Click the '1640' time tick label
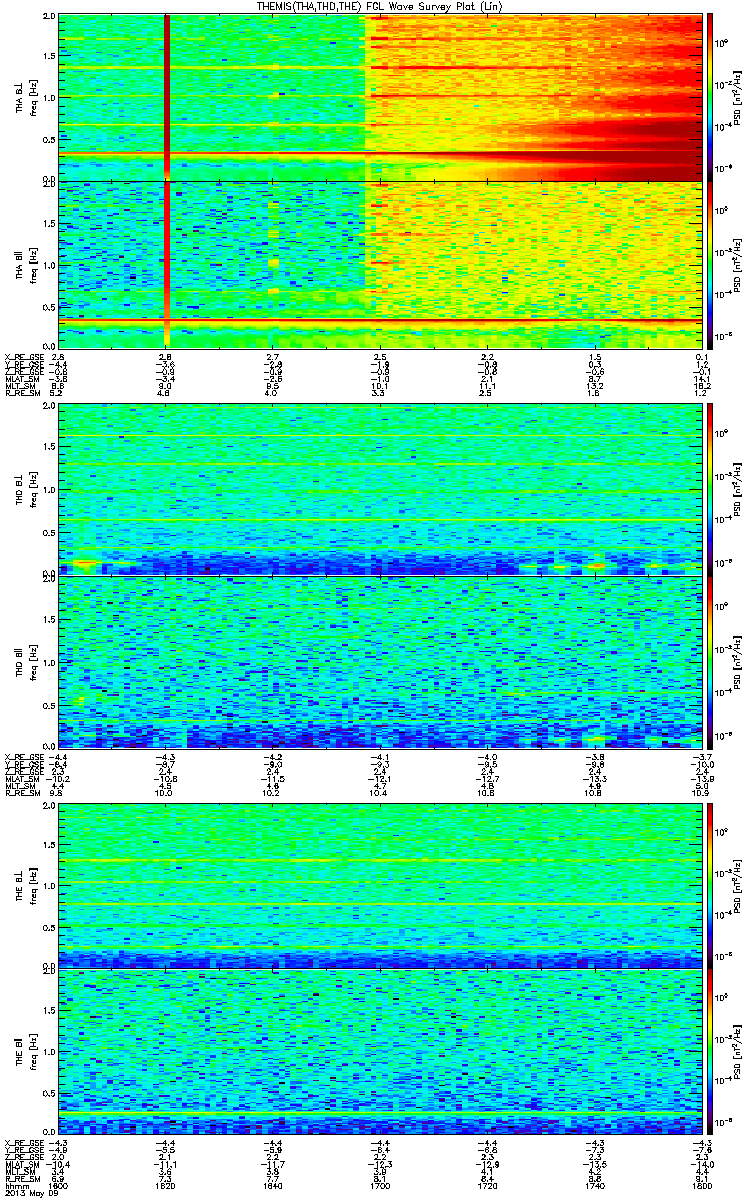The width and height of the screenshot is (750, 1200). [273, 1184]
